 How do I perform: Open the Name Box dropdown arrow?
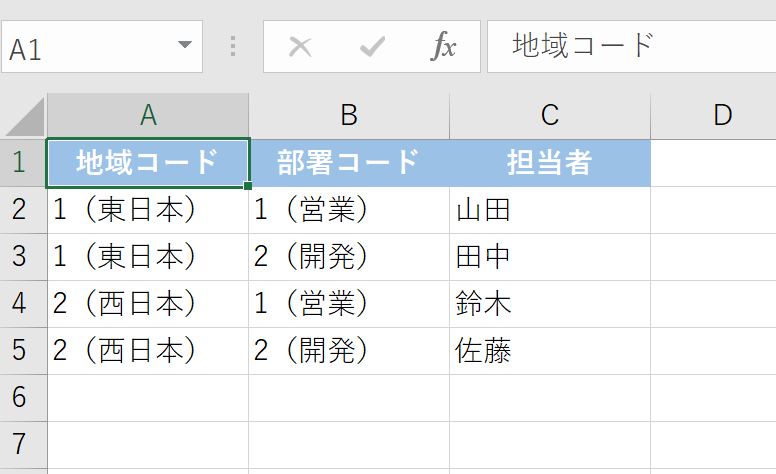(184, 46)
